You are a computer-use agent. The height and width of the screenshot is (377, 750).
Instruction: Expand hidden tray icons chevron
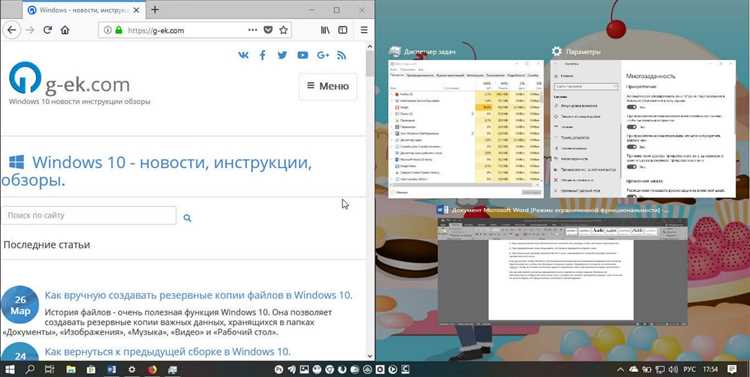coord(620,369)
